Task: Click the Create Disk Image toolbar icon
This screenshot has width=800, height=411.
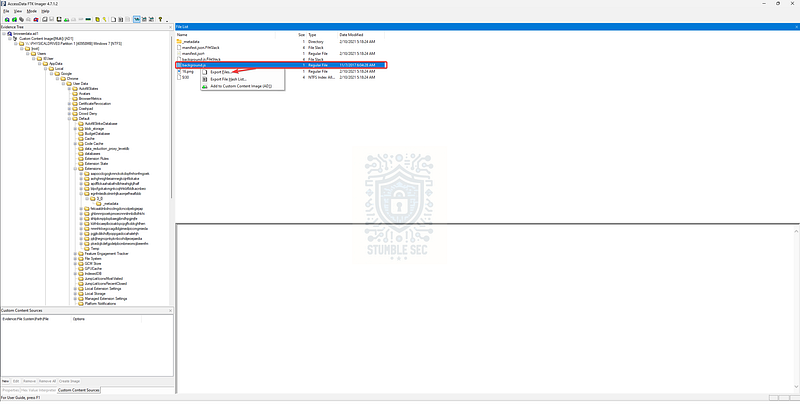Action: pyautogui.click(x=45, y=19)
